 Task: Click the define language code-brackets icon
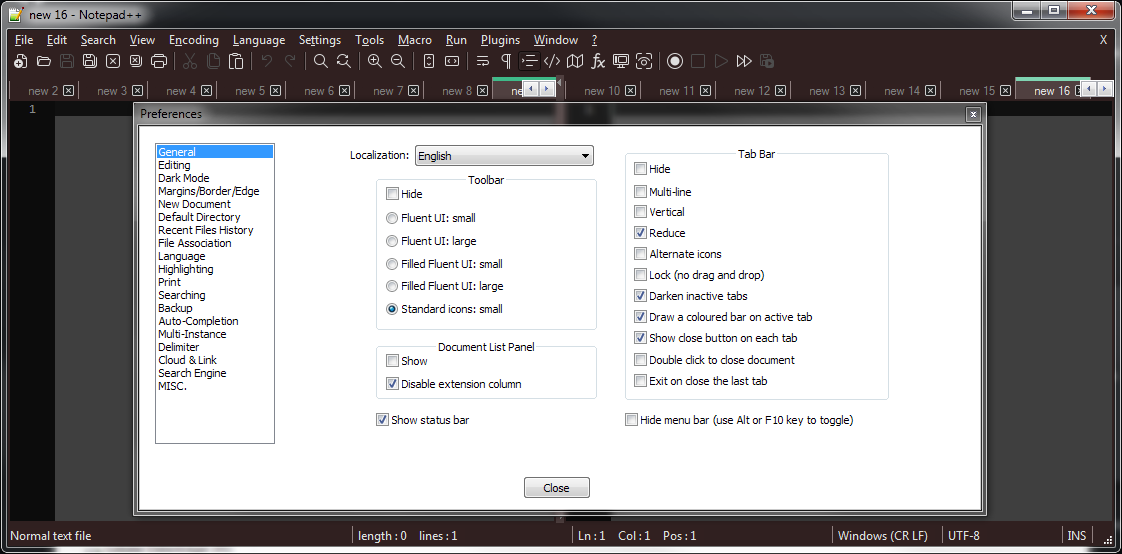coord(552,61)
